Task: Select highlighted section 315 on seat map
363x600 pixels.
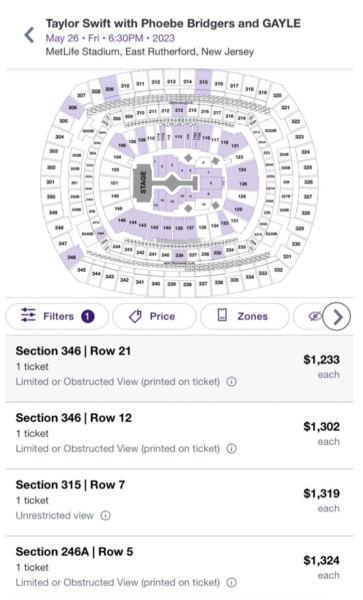Action: pos(203,82)
